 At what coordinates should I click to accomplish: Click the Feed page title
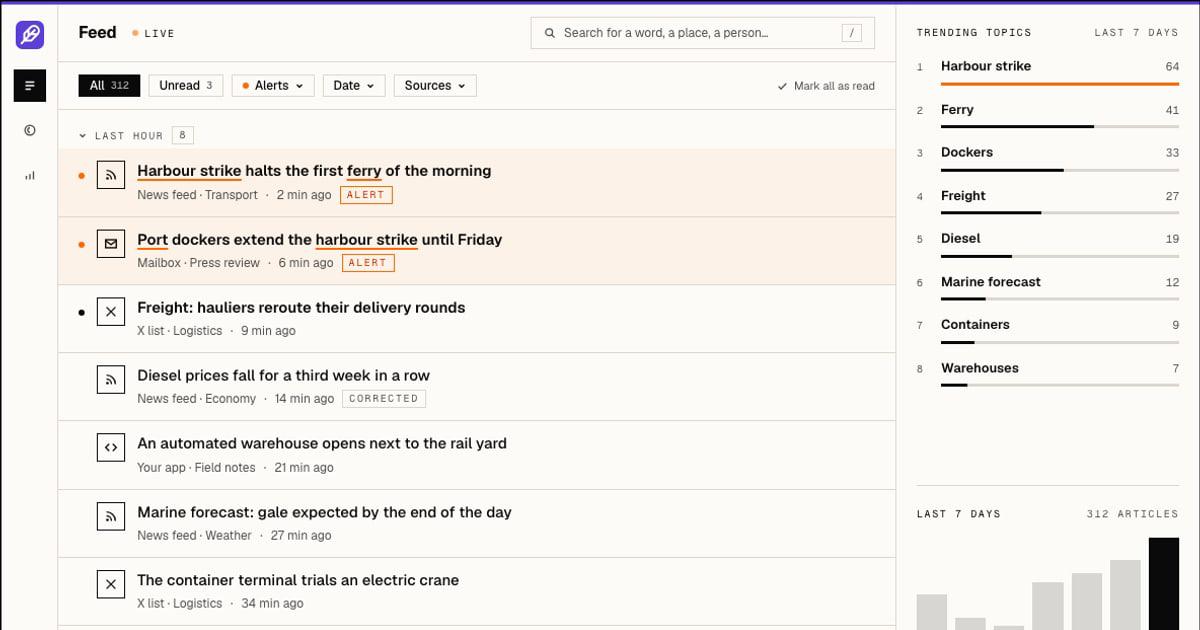97,32
